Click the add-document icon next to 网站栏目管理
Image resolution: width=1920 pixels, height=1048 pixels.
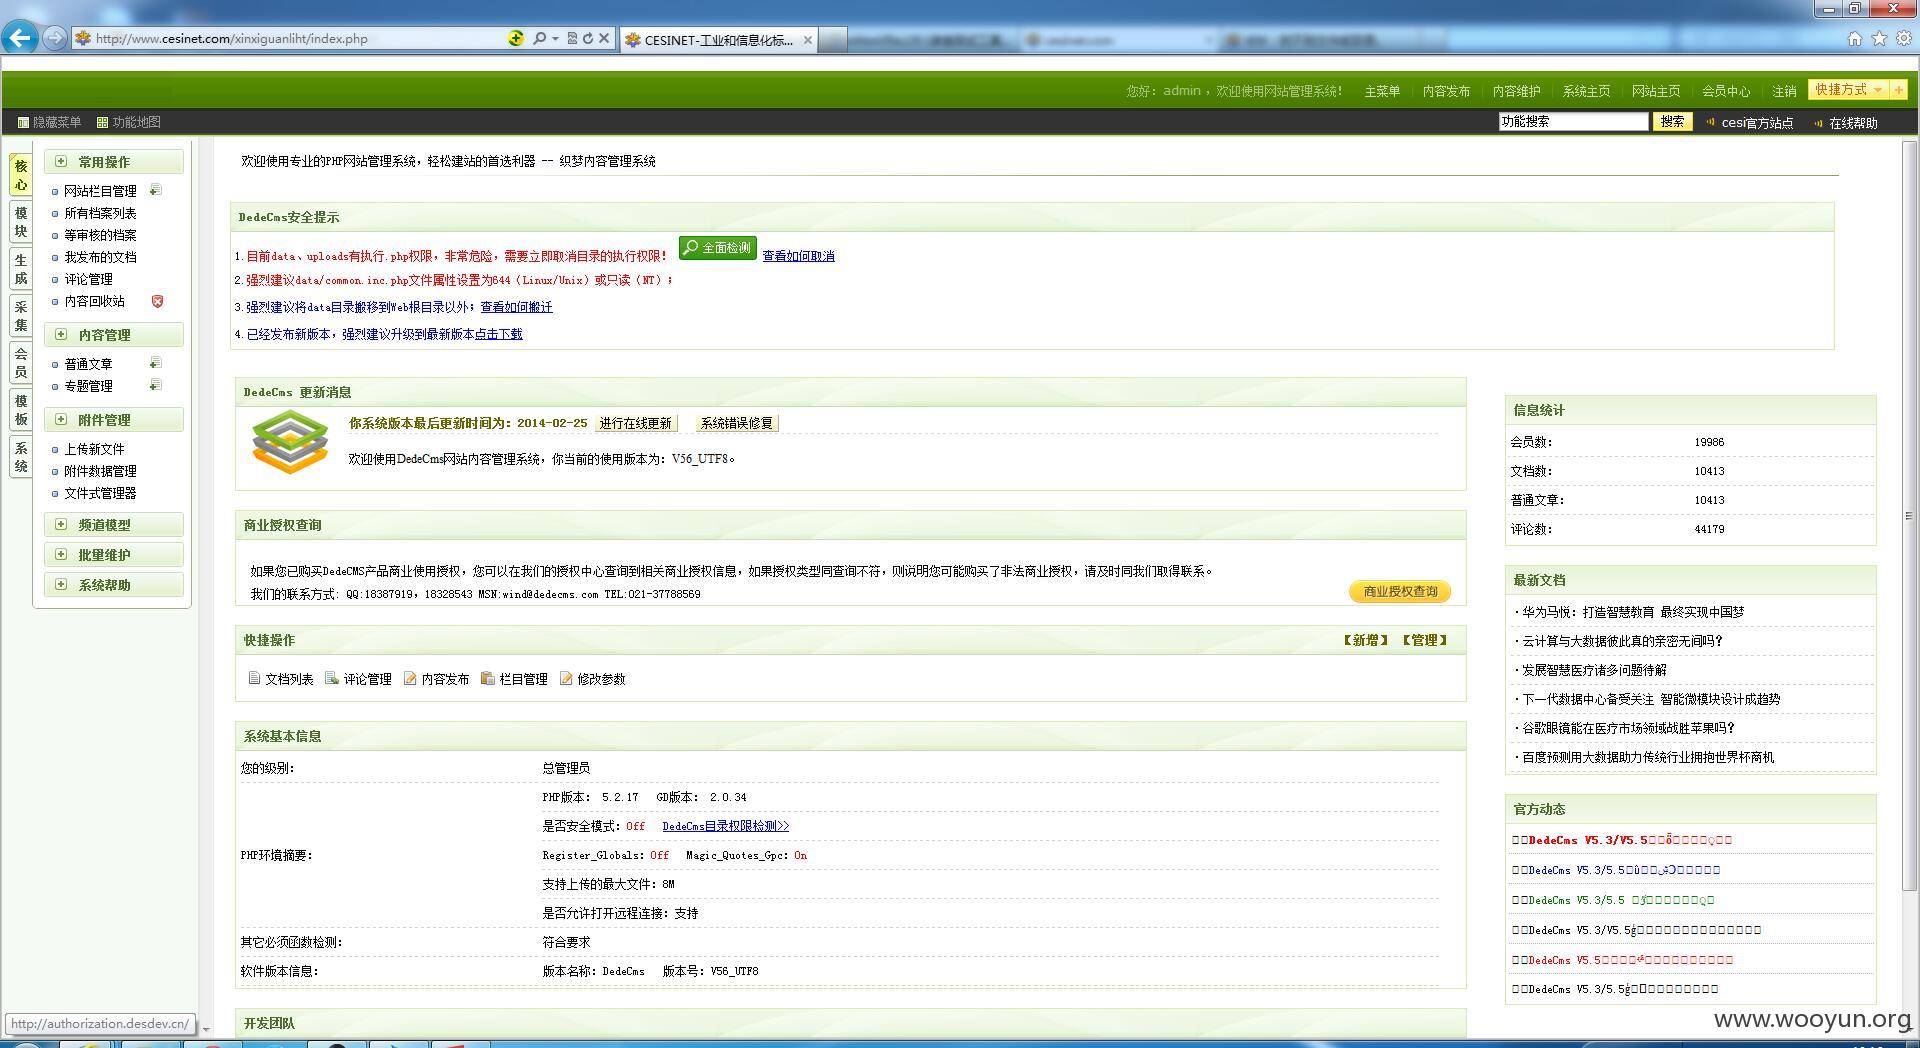[155, 190]
